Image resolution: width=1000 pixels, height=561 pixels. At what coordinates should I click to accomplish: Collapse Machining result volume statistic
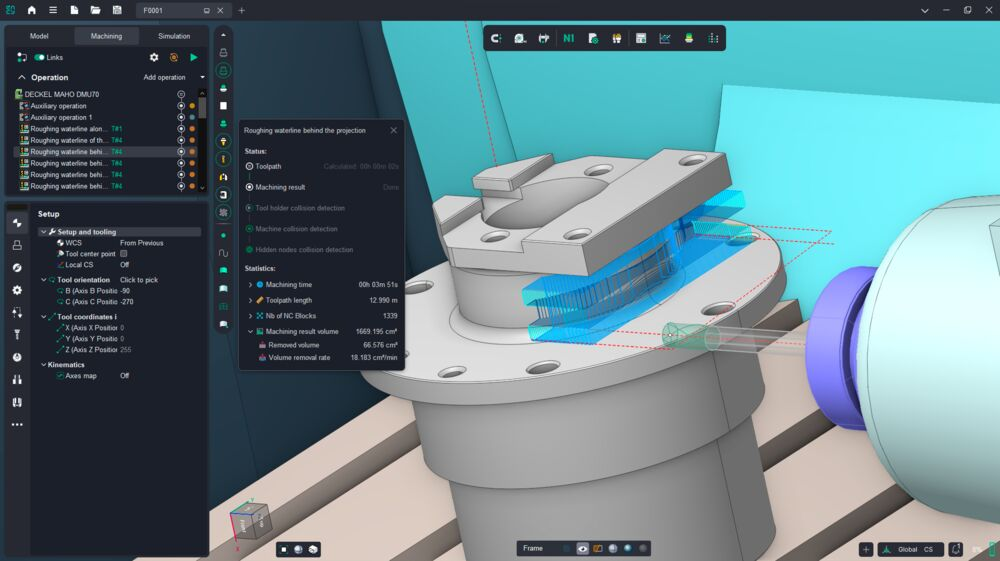pos(250,332)
